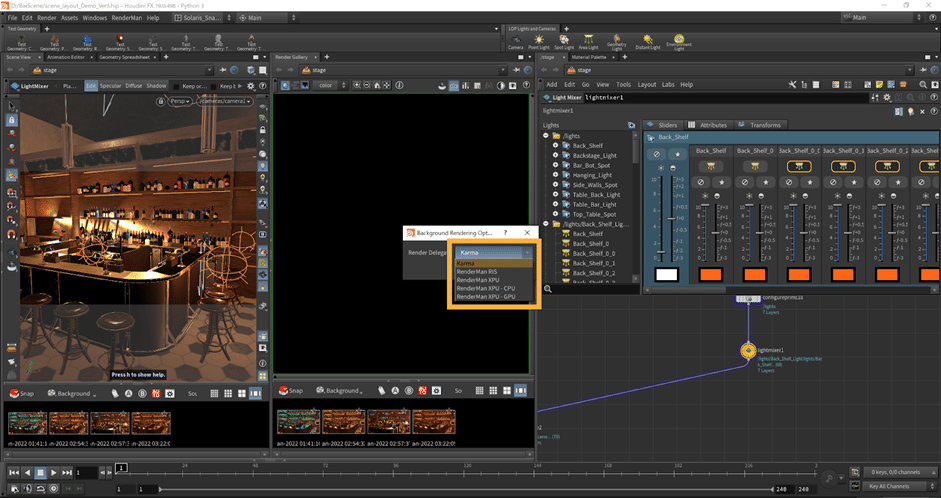This screenshot has height=498, width=941.
Task: Open the RenderMan menu
Action: point(128,17)
